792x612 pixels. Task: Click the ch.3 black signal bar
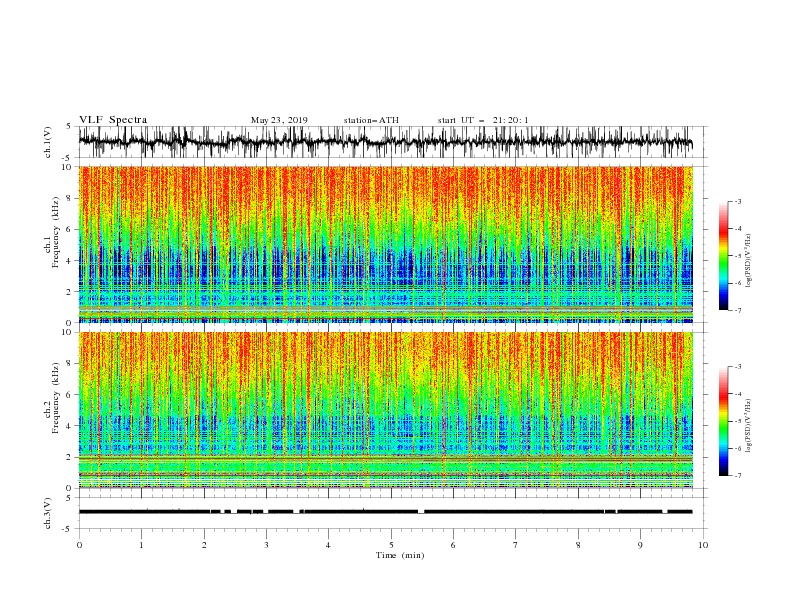[386, 512]
